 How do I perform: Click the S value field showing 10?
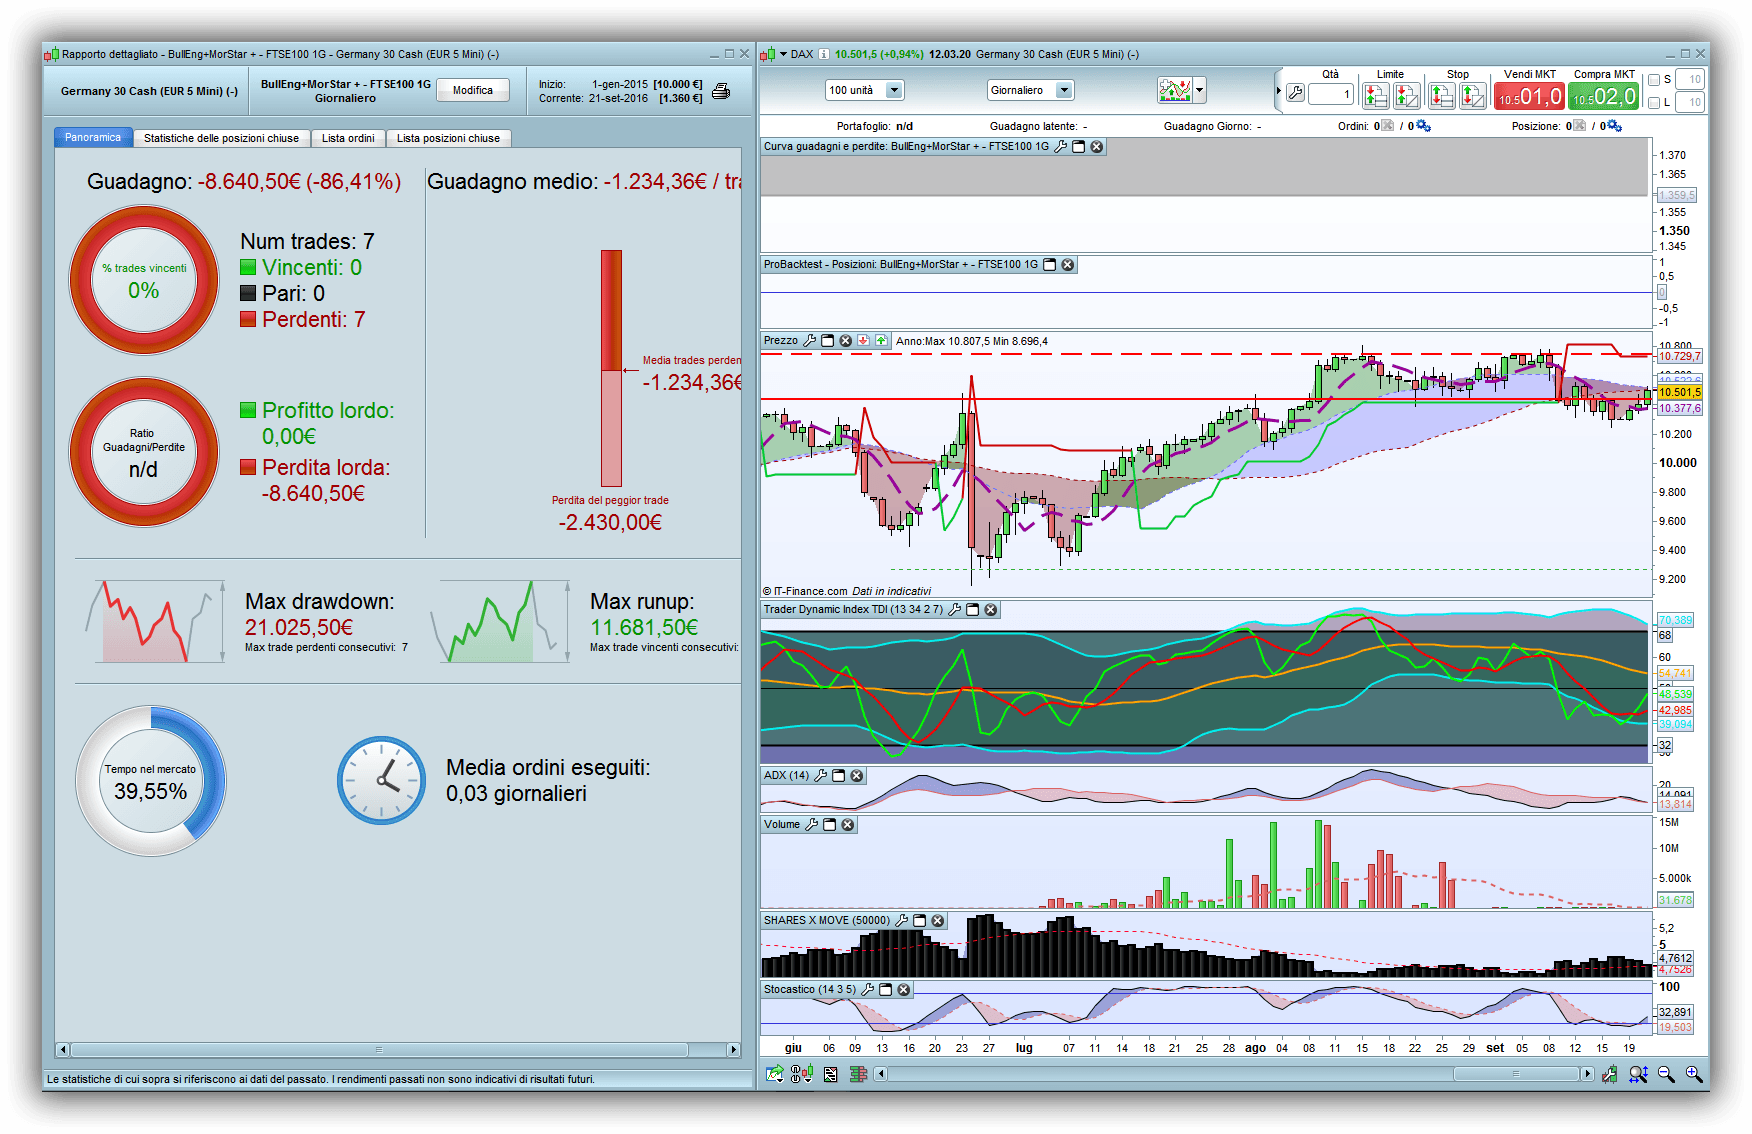[1690, 80]
